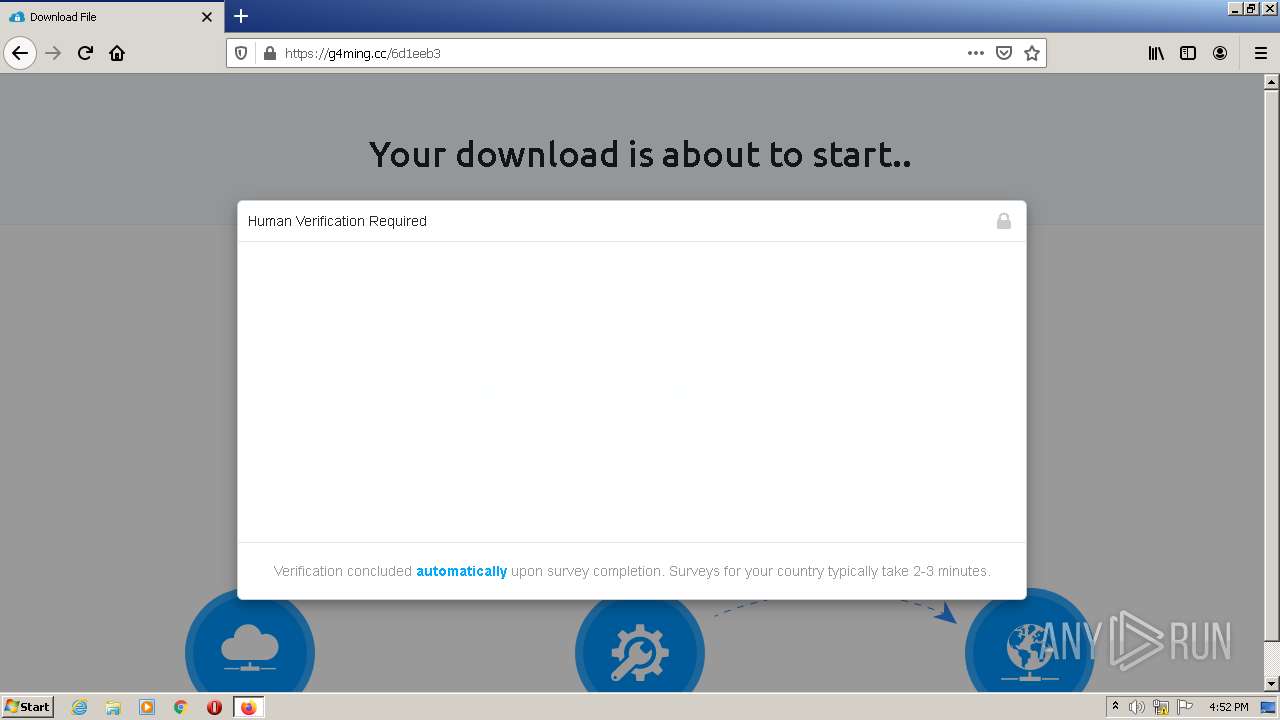Toggle the sidebar view
The width and height of the screenshot is (1280, 720).
click(x=1188, y=53)
